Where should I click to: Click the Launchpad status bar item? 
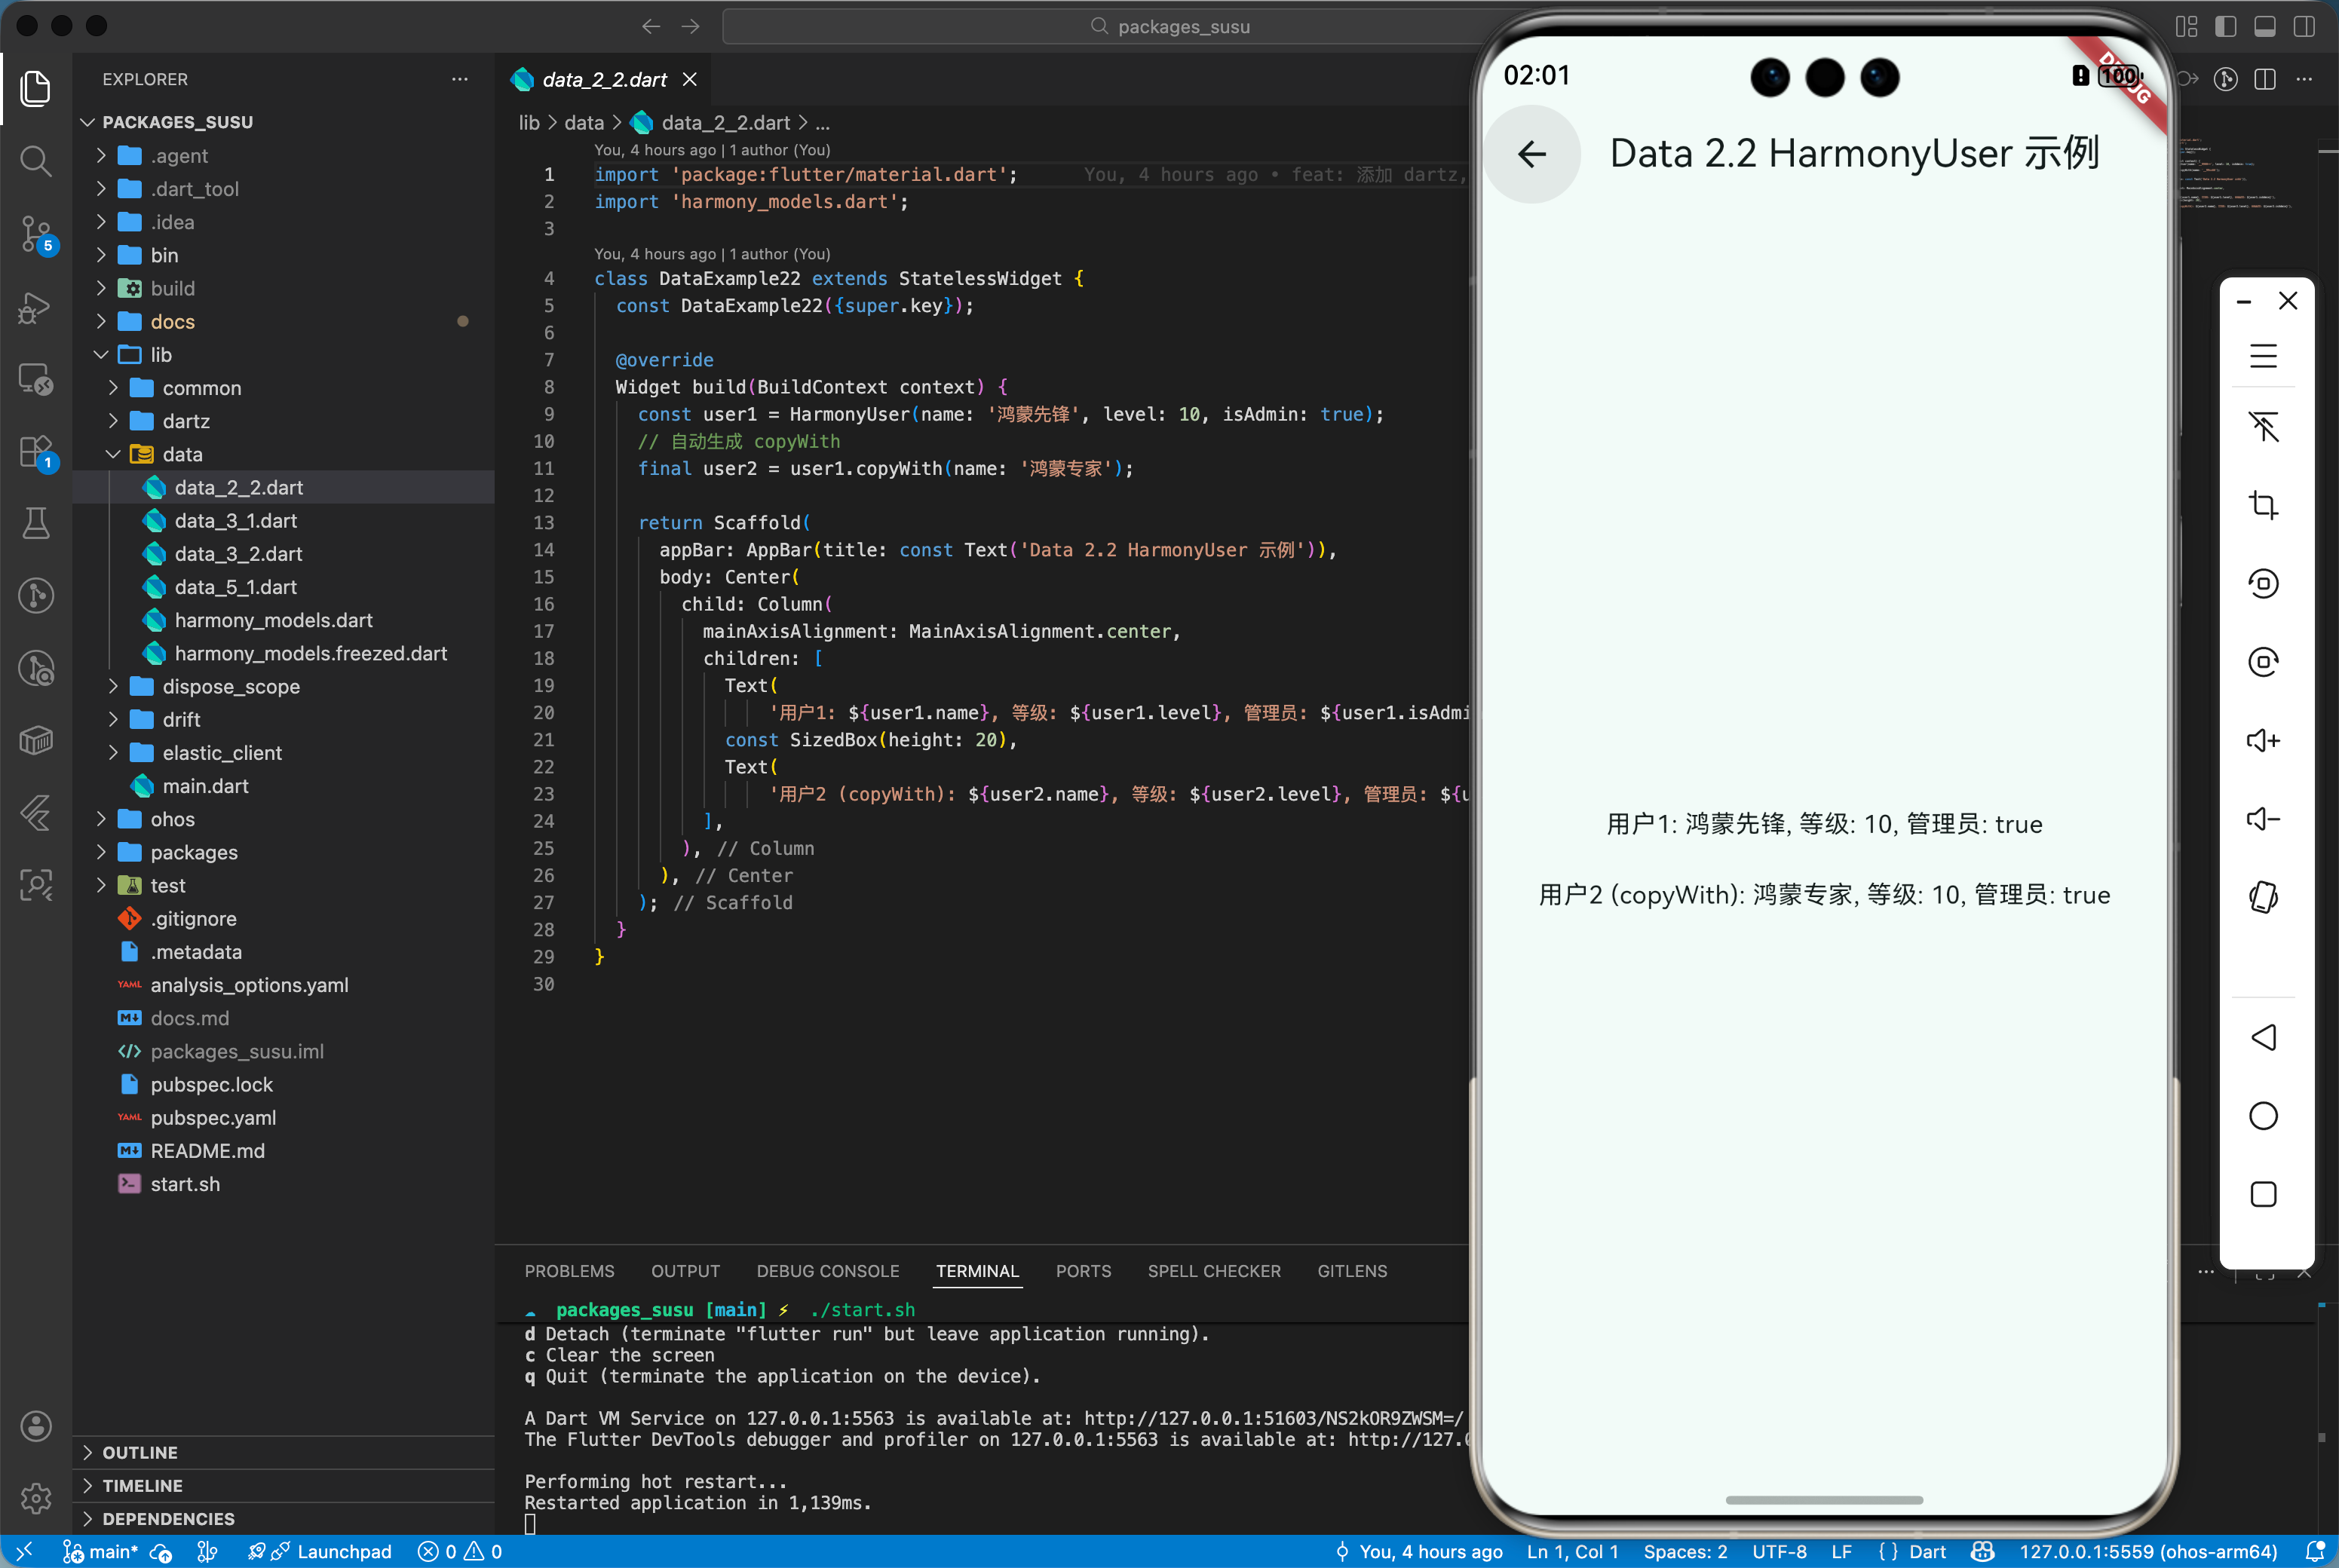pos(332,1551)
